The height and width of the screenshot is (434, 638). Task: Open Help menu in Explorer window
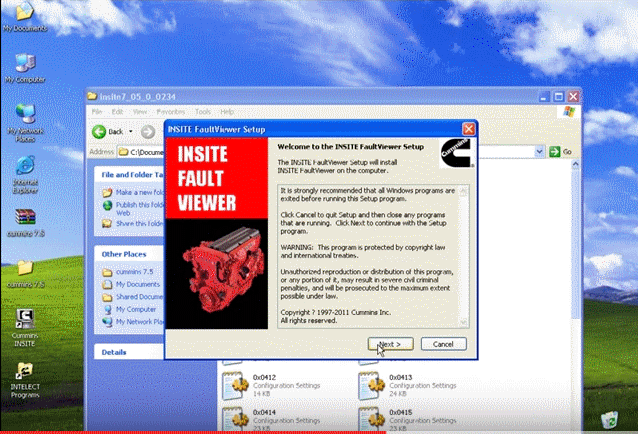tap(227, 111)
